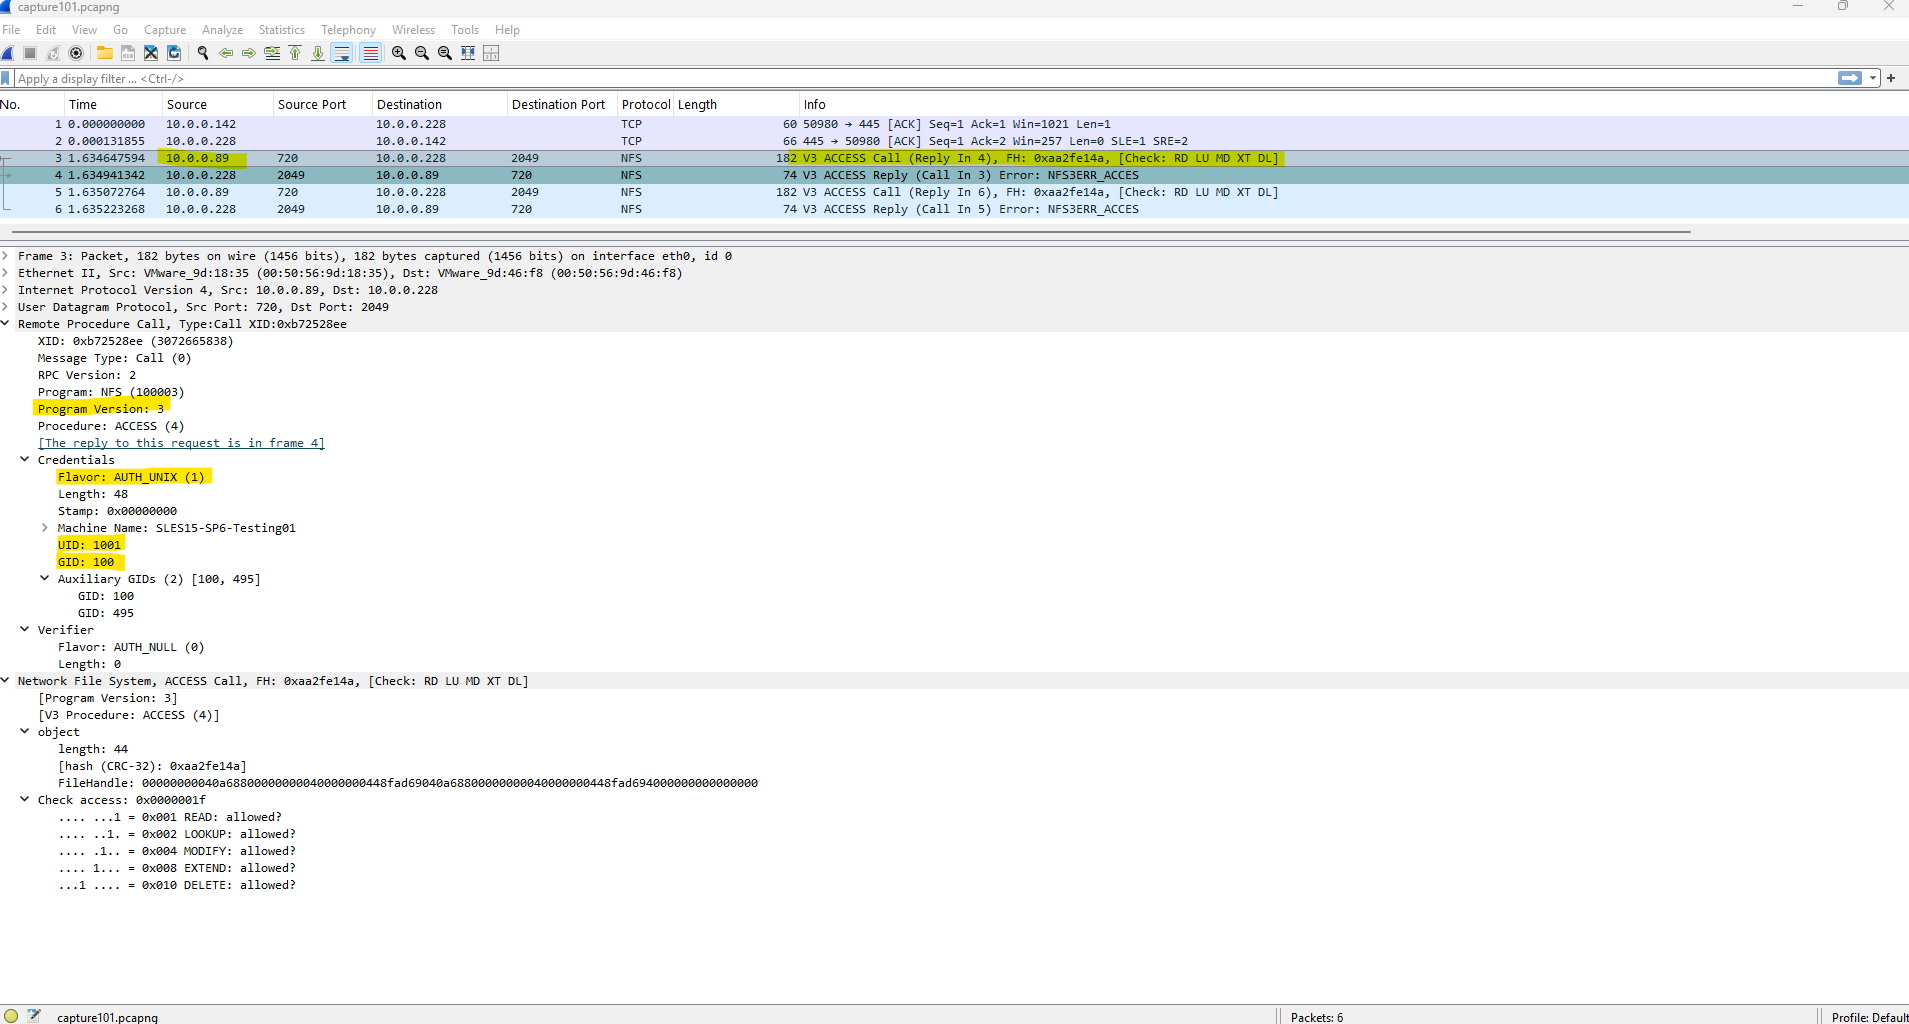
Task: Go back in packet history
Action: tap(226, 53)
